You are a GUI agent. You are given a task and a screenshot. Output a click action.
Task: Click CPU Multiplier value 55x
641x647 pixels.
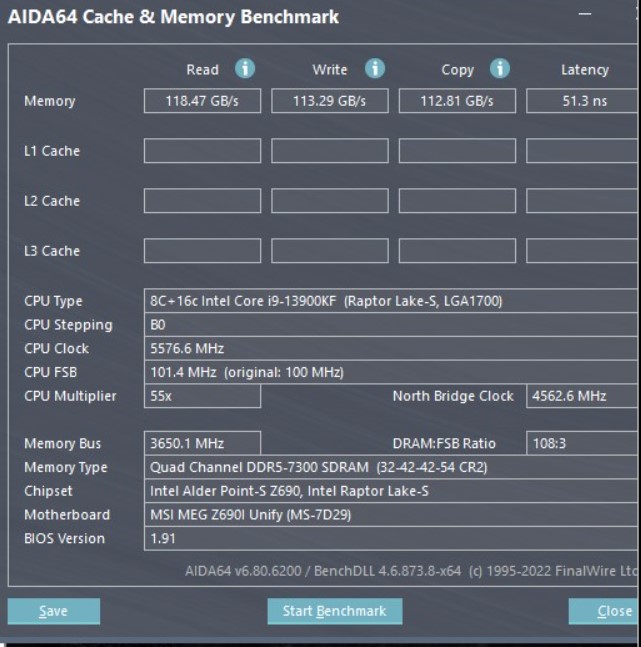click(x=202, y=396)
